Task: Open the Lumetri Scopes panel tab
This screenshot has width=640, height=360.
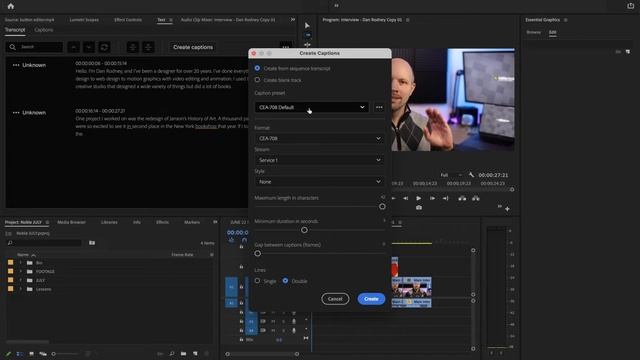Action: coord(84,20)
